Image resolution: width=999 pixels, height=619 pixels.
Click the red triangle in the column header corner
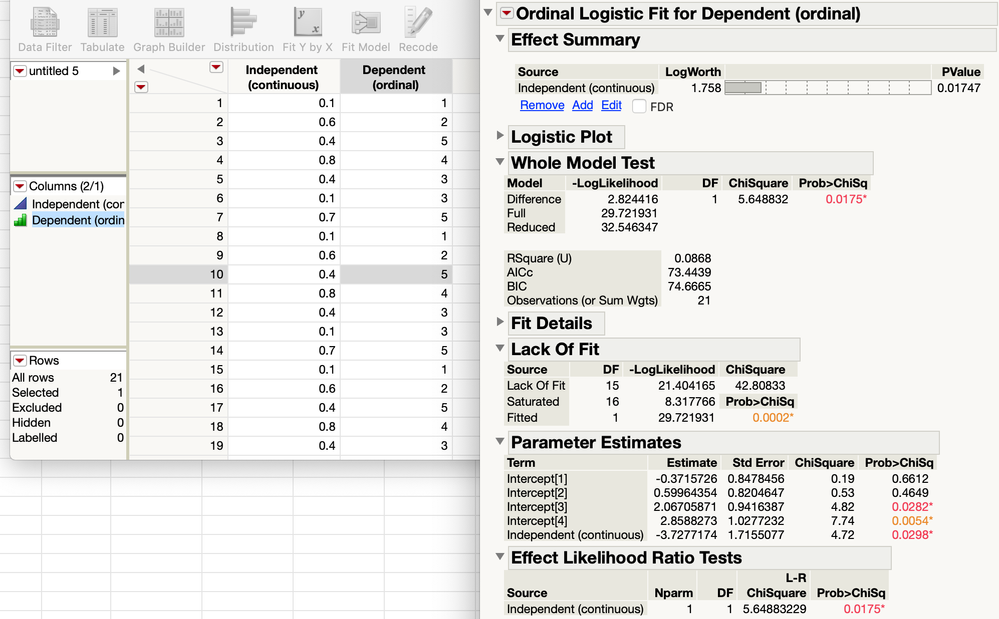[x=216, y=68]
